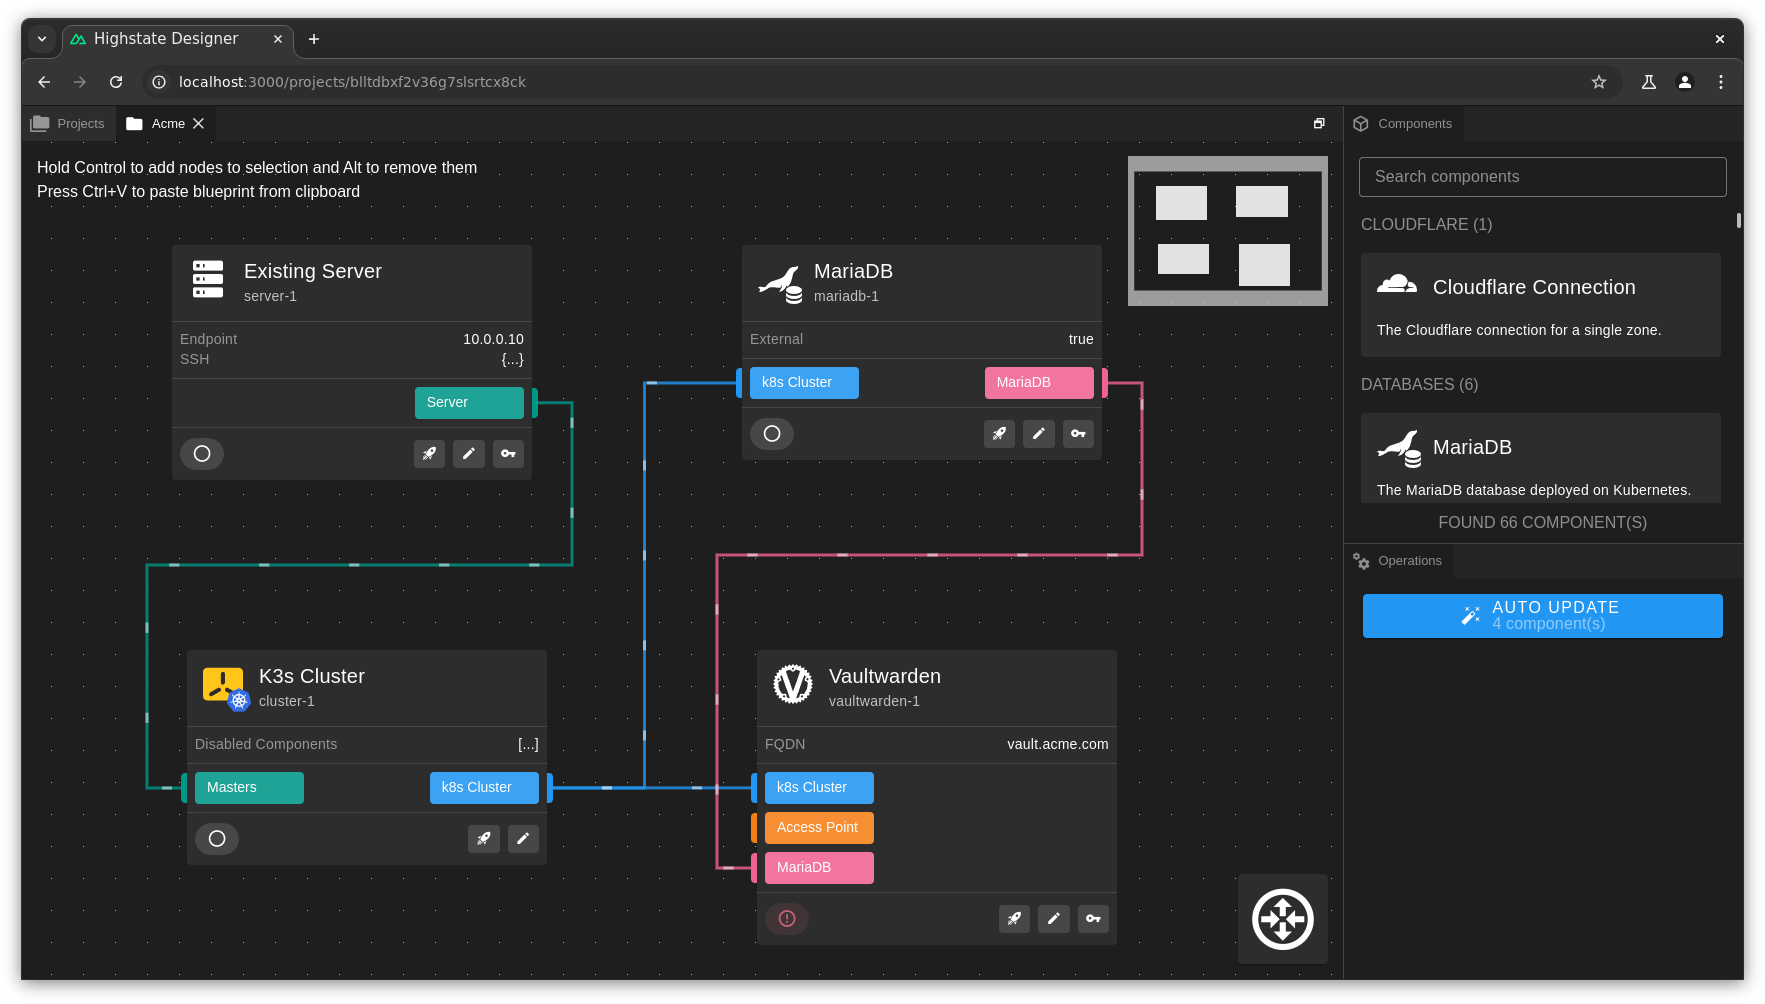Click the fit-view arrows button on canvas
1765x1004 pixels.
(1283, 919)
